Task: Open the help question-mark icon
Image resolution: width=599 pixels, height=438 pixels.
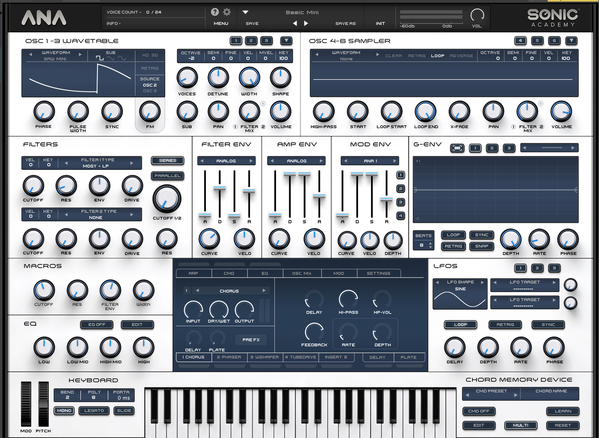Action: point(215,12)
